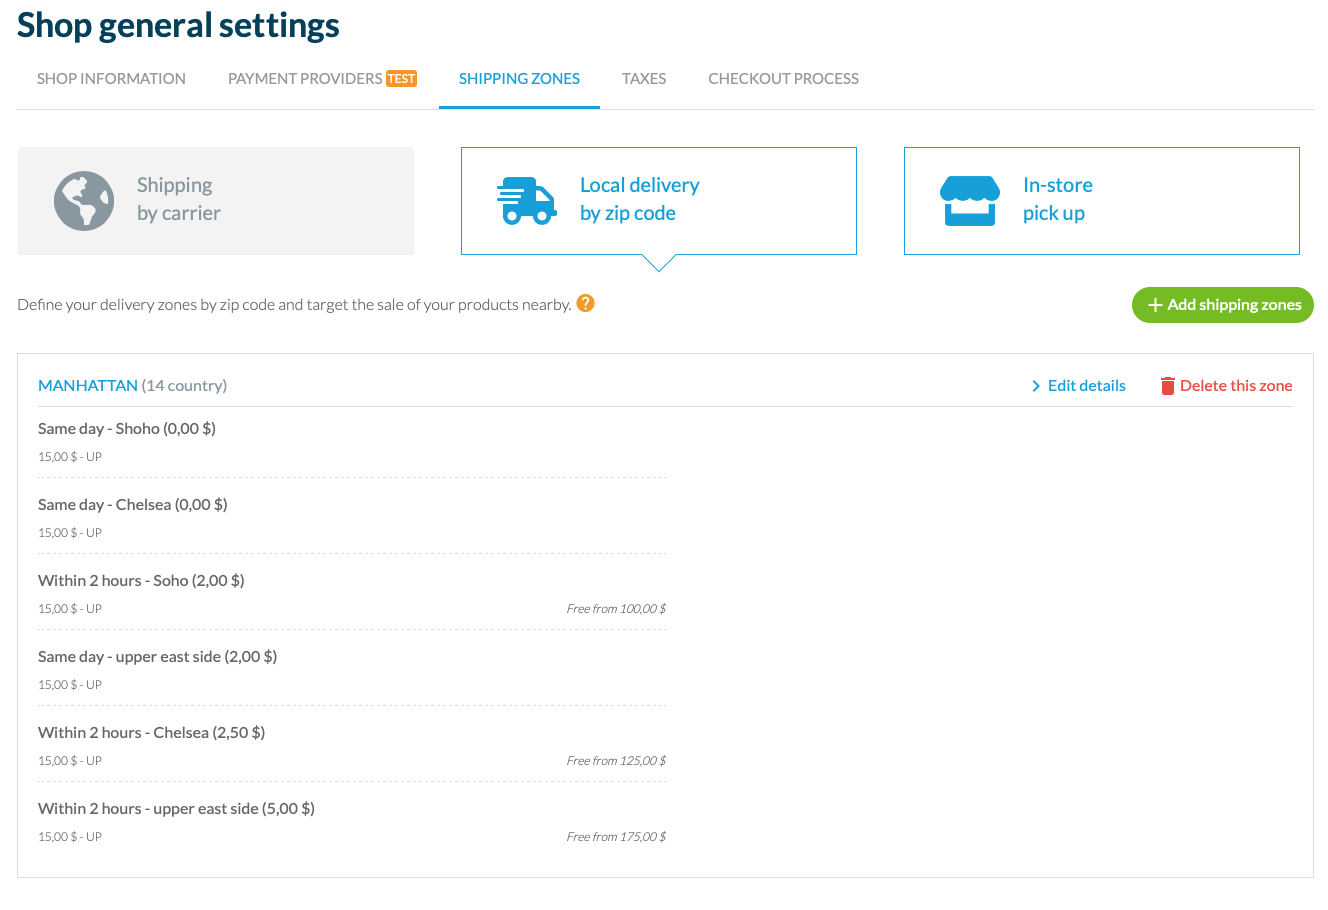Open the Shop Information tab
1328x910 pixels.
[111, 79]
